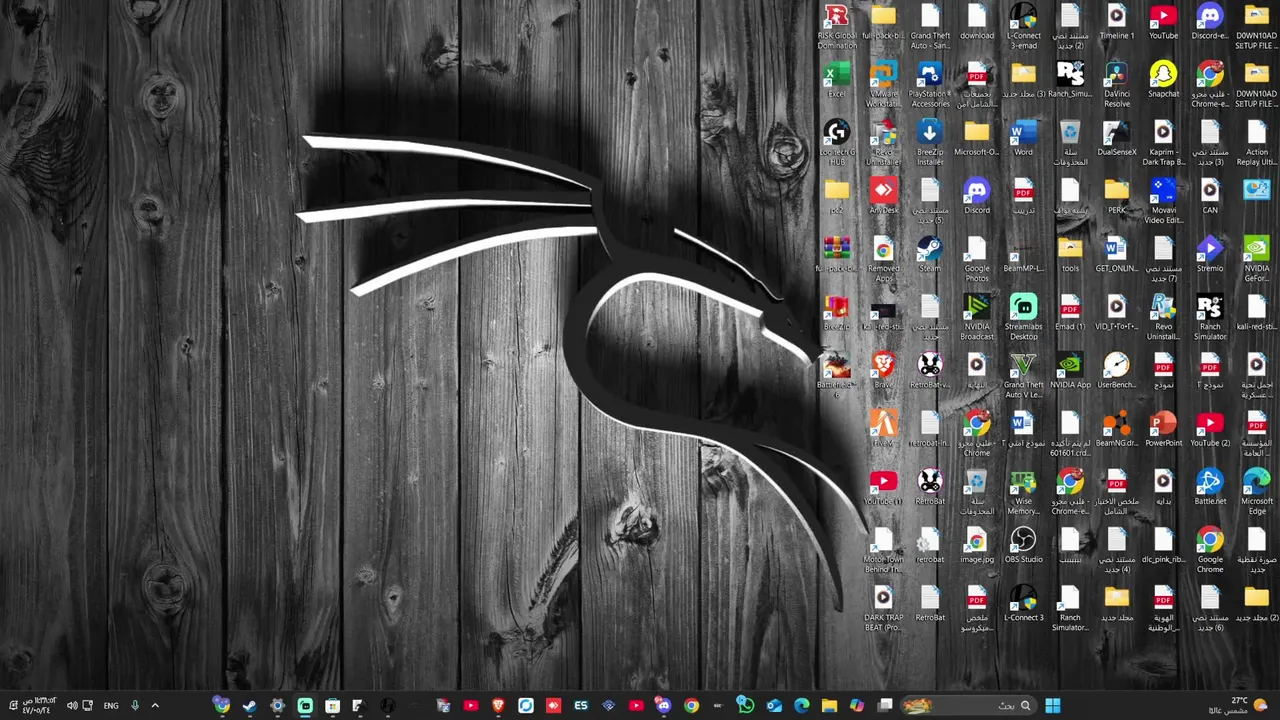The height and width of the screenshot is (720, 1280).
Task: Launch Brave browser desktop icon
Action: pos(883,370)
